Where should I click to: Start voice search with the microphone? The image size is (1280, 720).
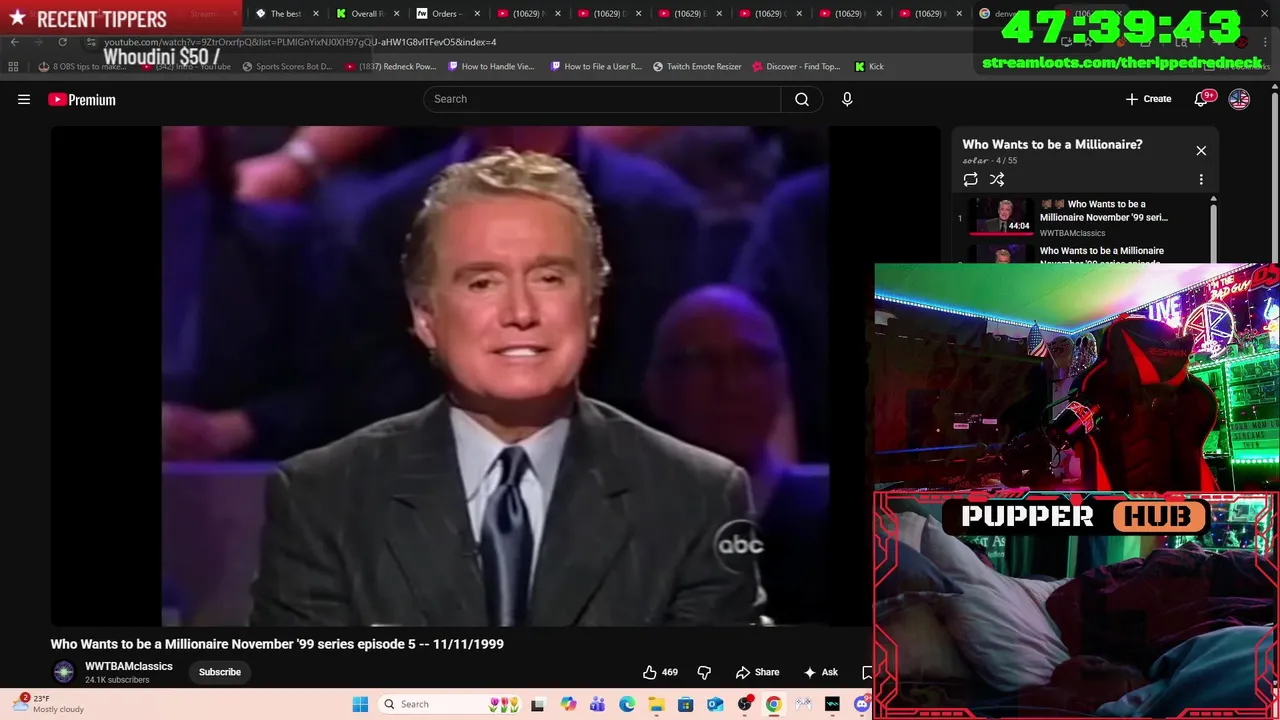(x=847, y=99)
